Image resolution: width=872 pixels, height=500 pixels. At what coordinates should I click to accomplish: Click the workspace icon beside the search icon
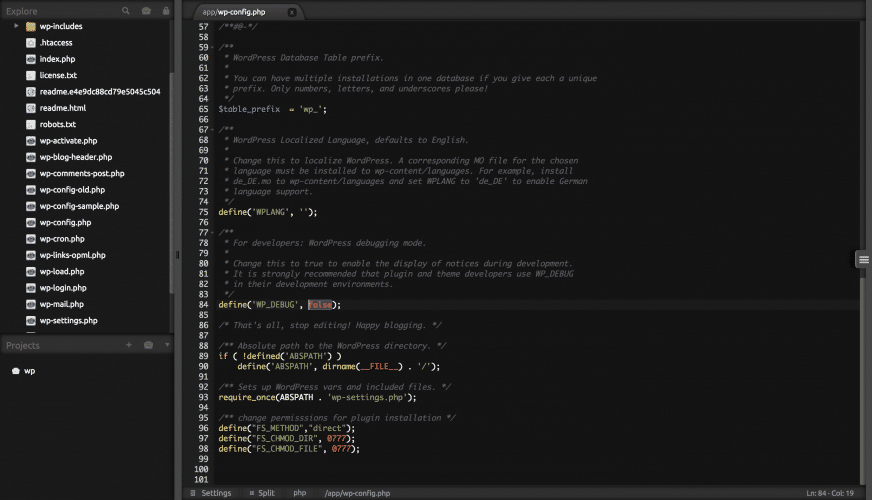[x=145, y=11]
